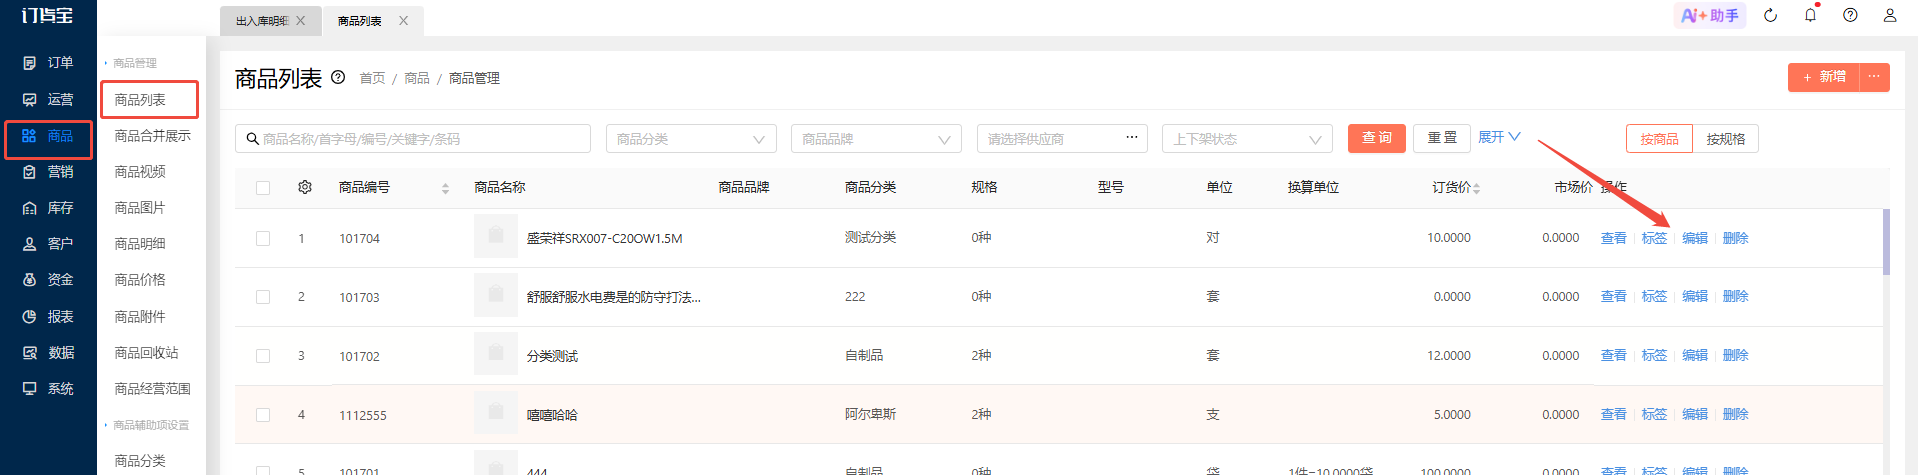This screenshot has width=1918, height=475.
Task: Click 查看 for product 1112555
Action: pyautogui.click(x=1614, y=415)
